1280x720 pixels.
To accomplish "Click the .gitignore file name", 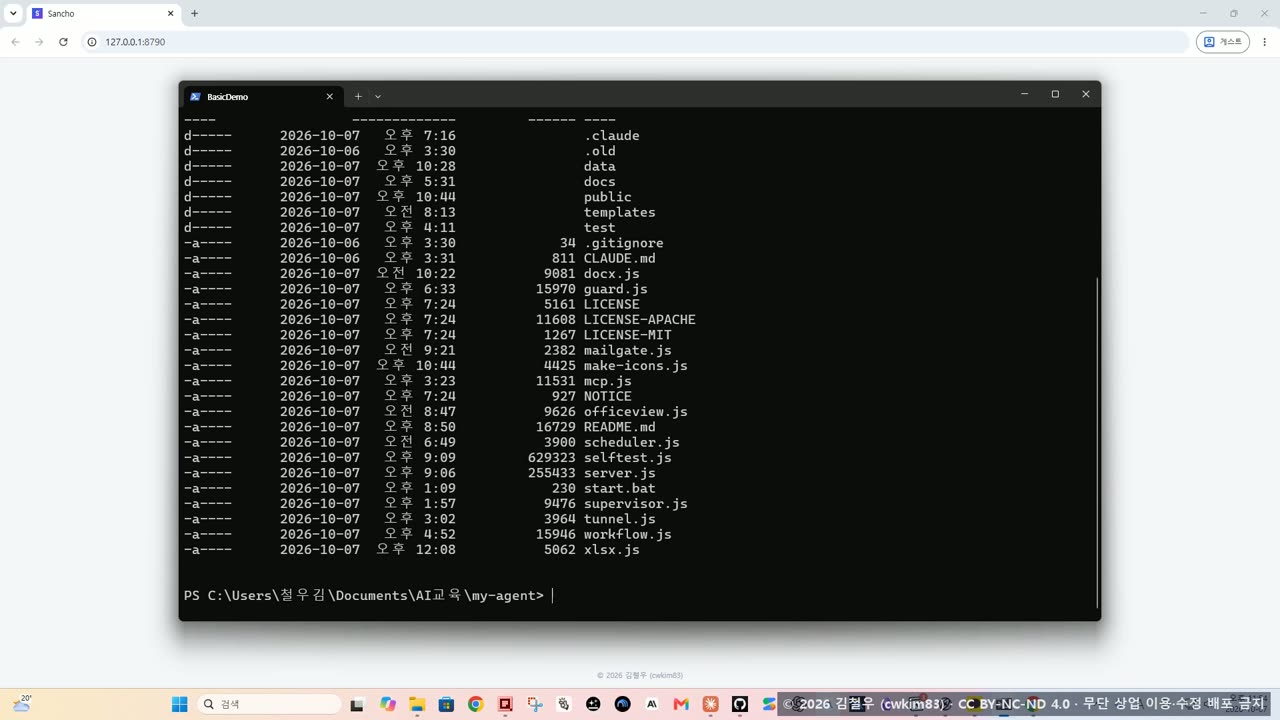I will (624, 243).
